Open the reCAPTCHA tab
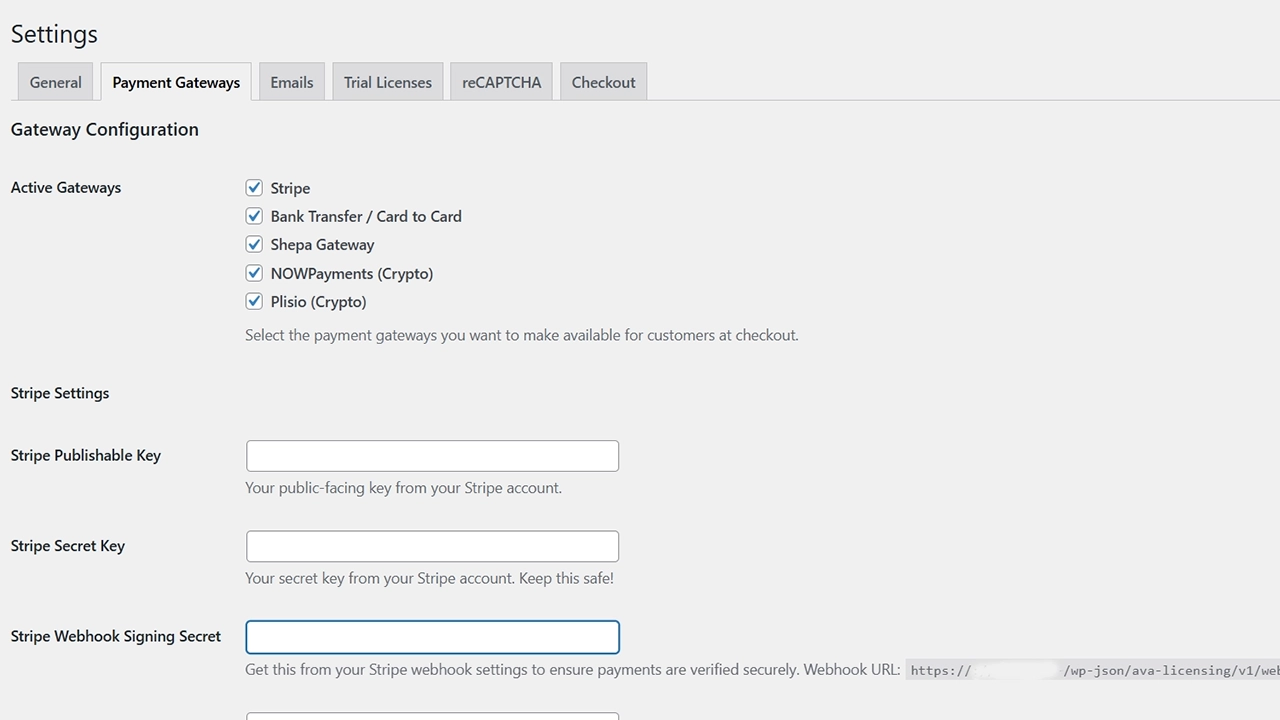This screenshot has height=720, width=1280. pos(501,82)
